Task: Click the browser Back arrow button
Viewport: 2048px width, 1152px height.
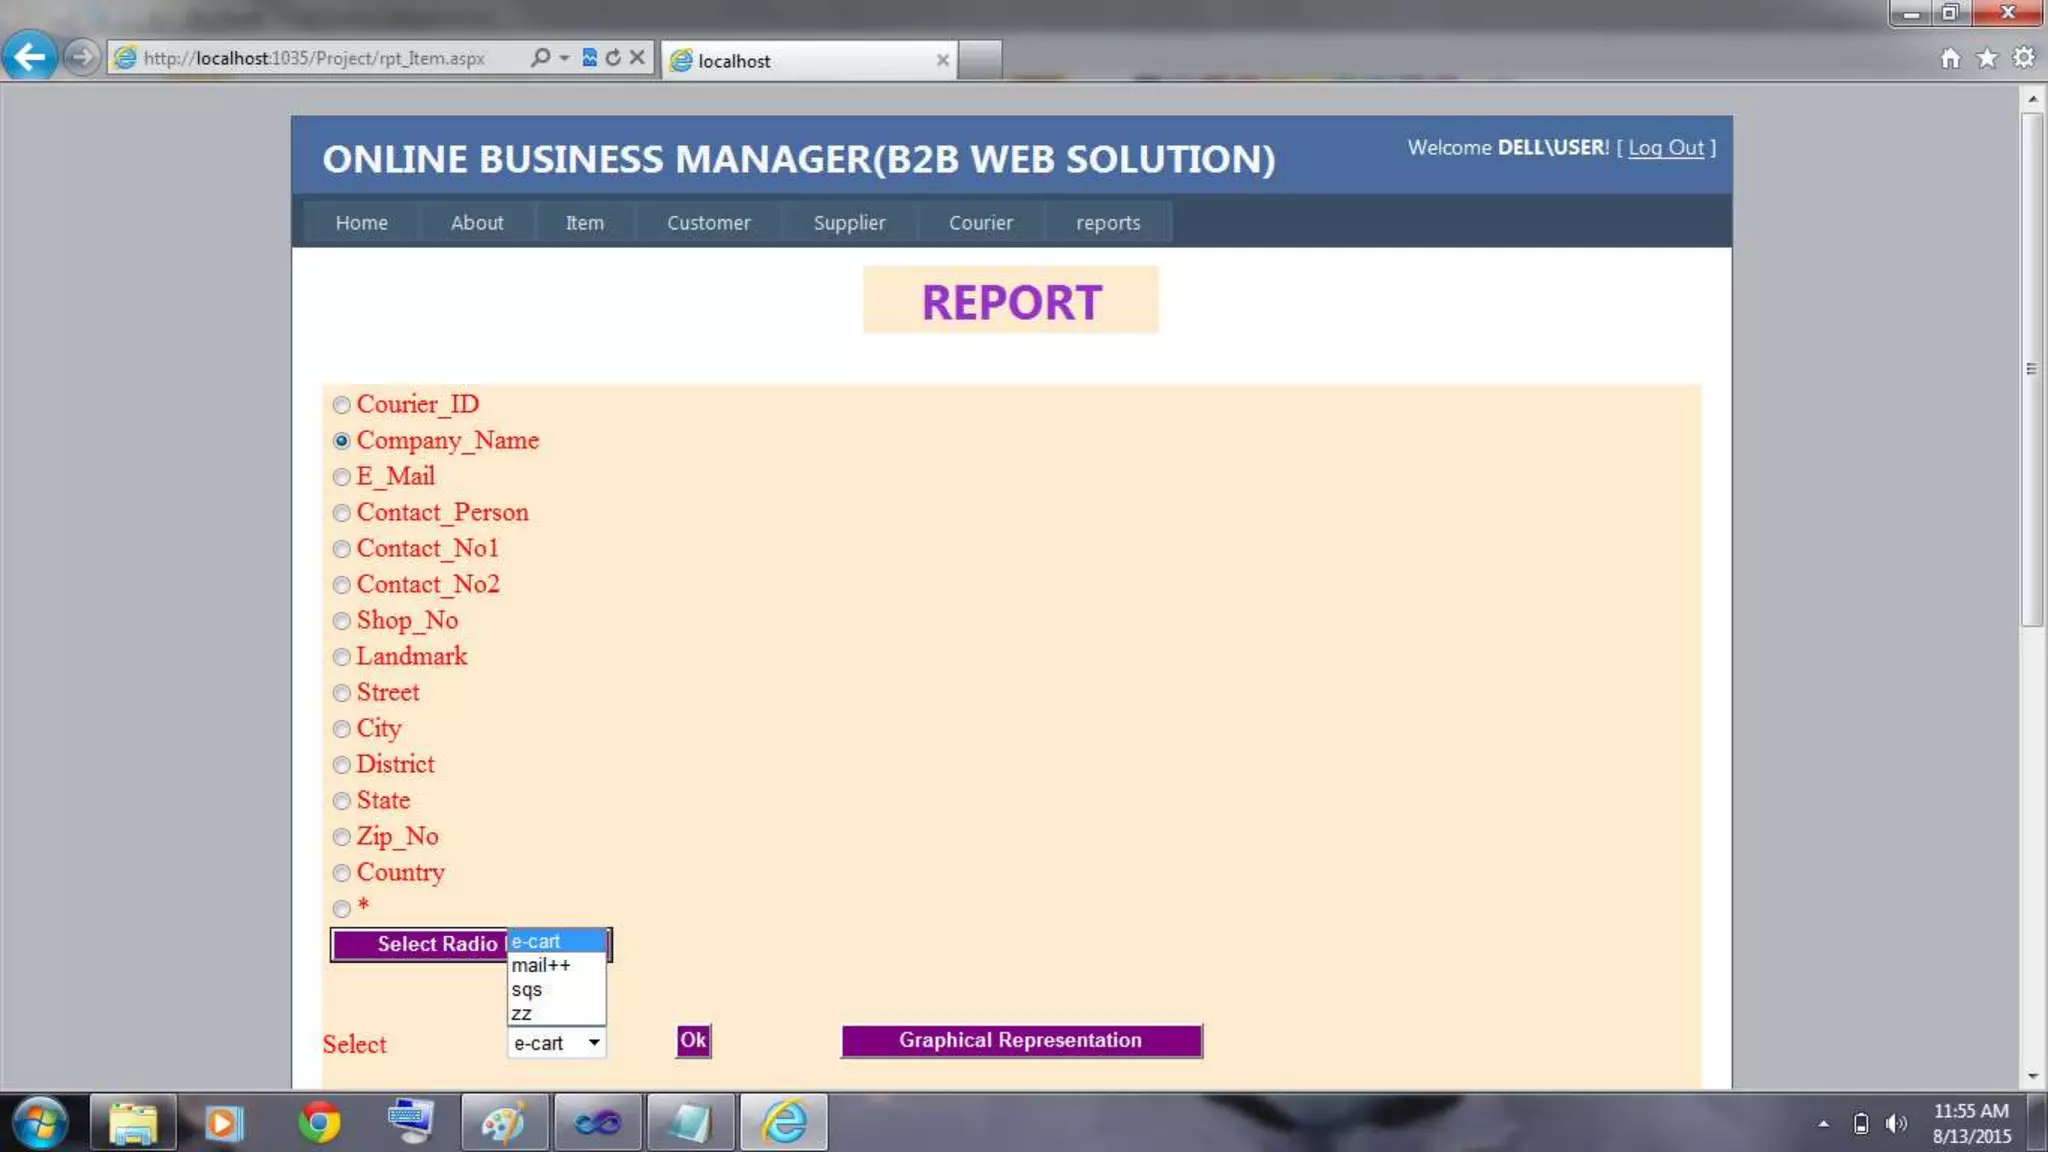Action: 30,57
